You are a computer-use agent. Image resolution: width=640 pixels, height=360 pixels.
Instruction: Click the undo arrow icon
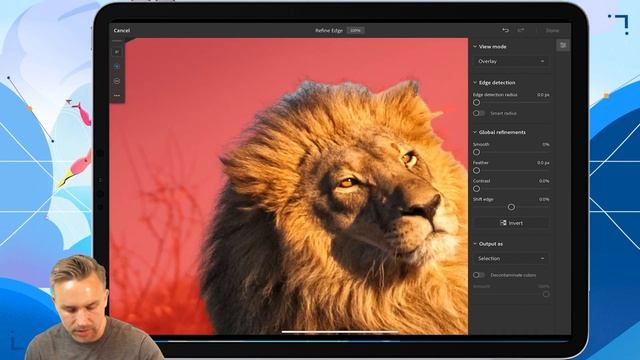[x=505, y=30]
